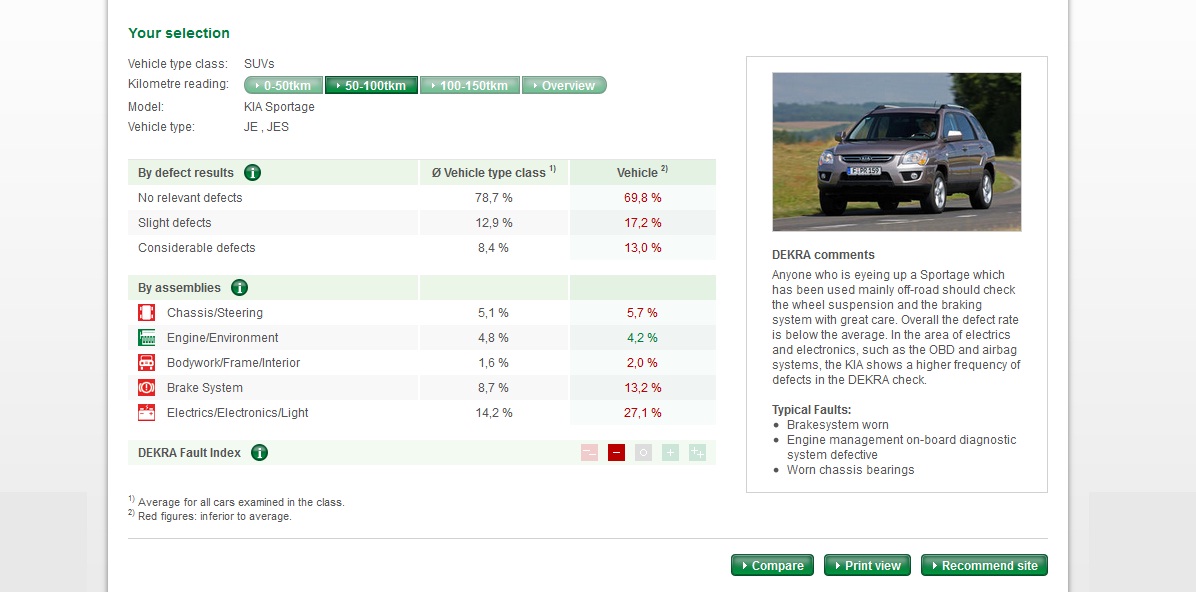Image resolution: width=1196 pixels, height=592 pixels.
Task: Click the Ø Vehicle type class column header
Action: [494, 172]
